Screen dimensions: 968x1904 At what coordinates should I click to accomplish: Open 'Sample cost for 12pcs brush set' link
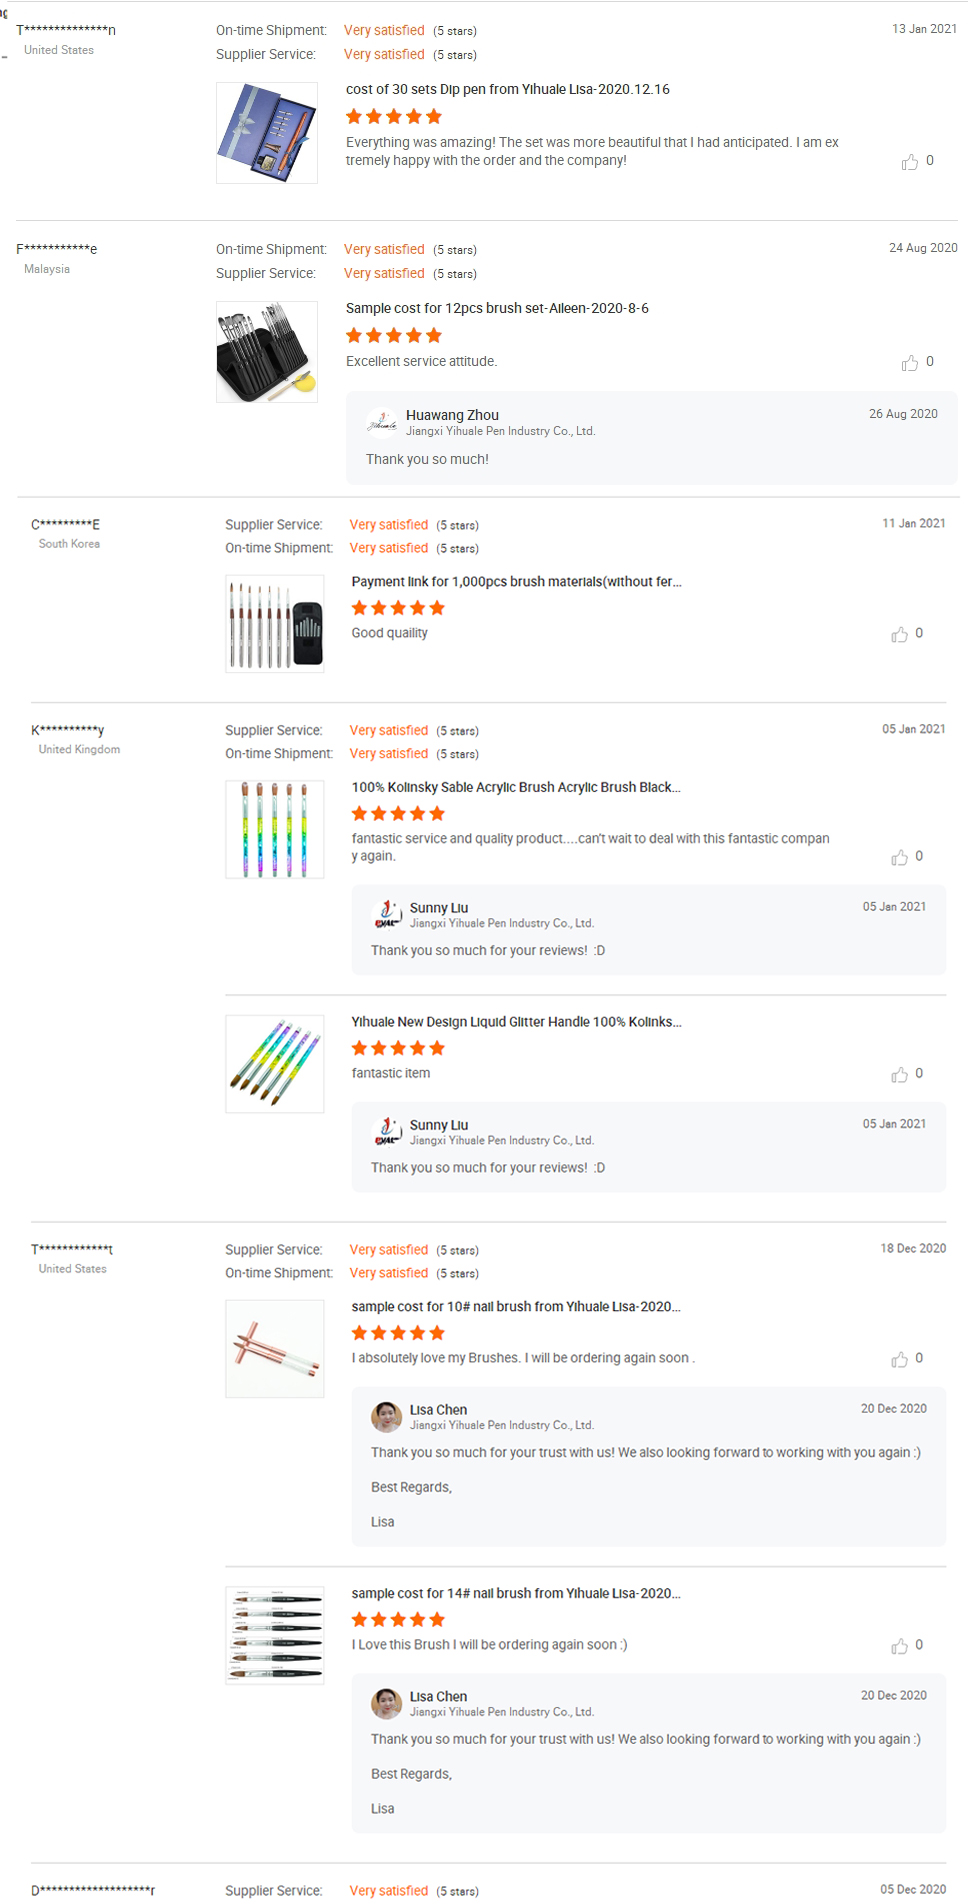(497, 308)
